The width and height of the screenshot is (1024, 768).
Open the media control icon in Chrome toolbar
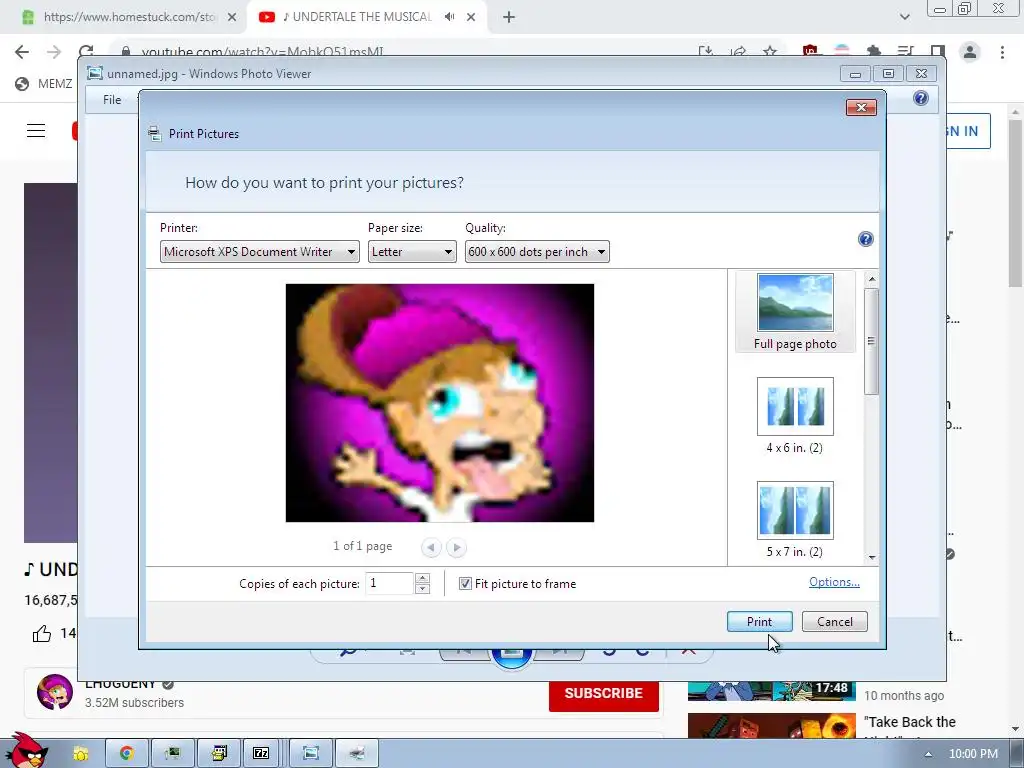905,50
